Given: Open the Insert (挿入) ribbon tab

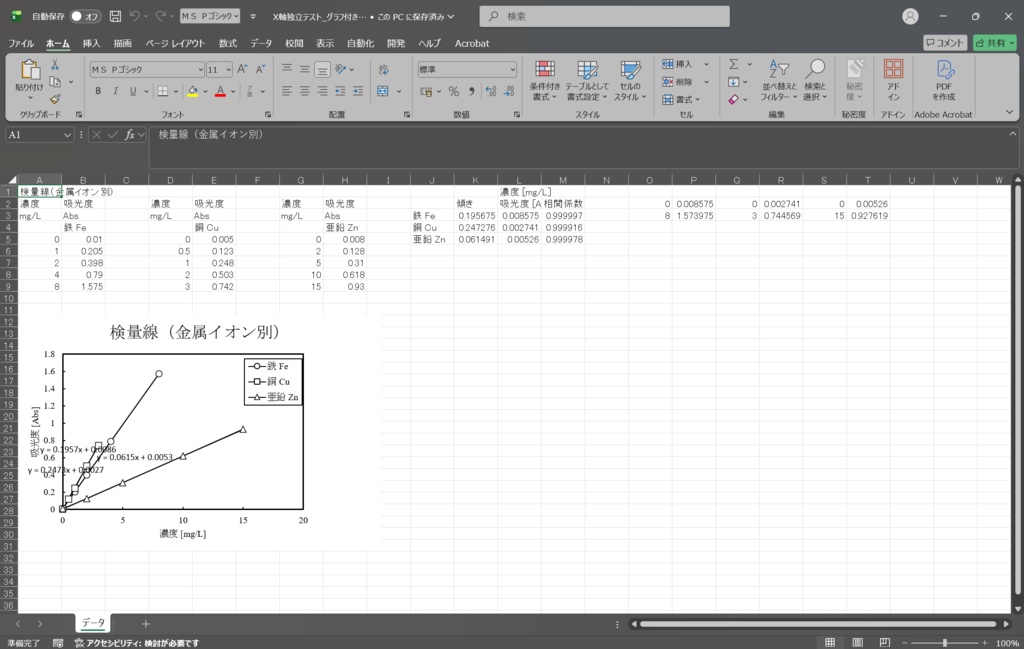Looking at the screenshot, I should [x=91, y=43].
